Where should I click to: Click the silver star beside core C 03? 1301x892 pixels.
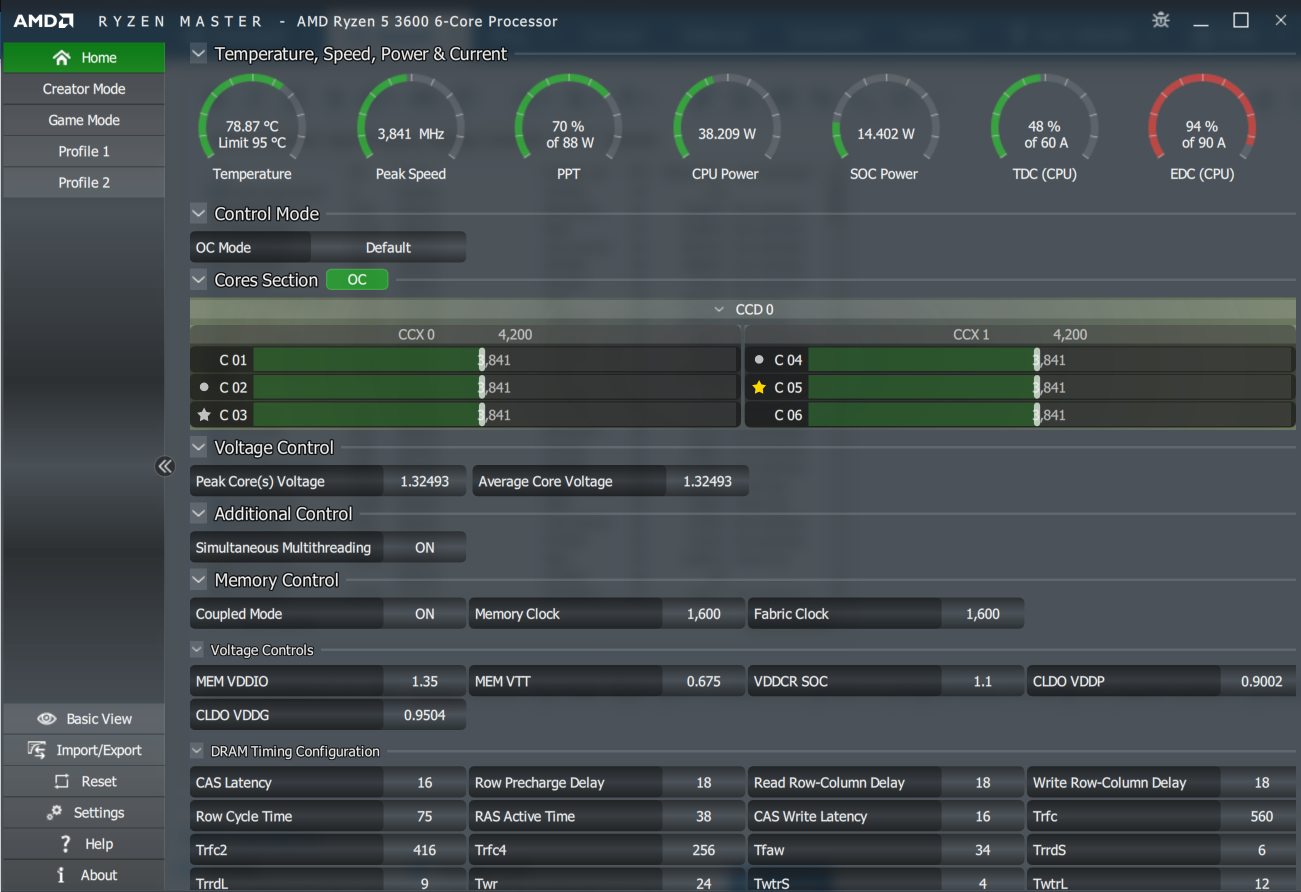click(x=205, y=415)
